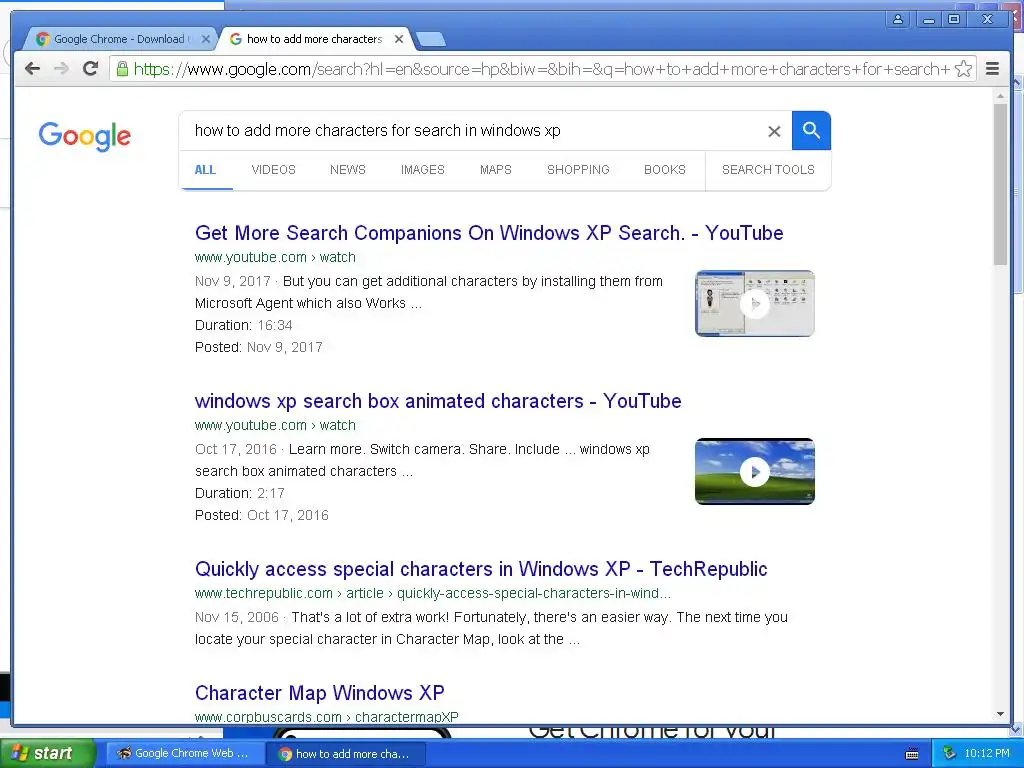Click the Duration: 16:34 text
1024x768 pixels.
[x=244, y=325]
